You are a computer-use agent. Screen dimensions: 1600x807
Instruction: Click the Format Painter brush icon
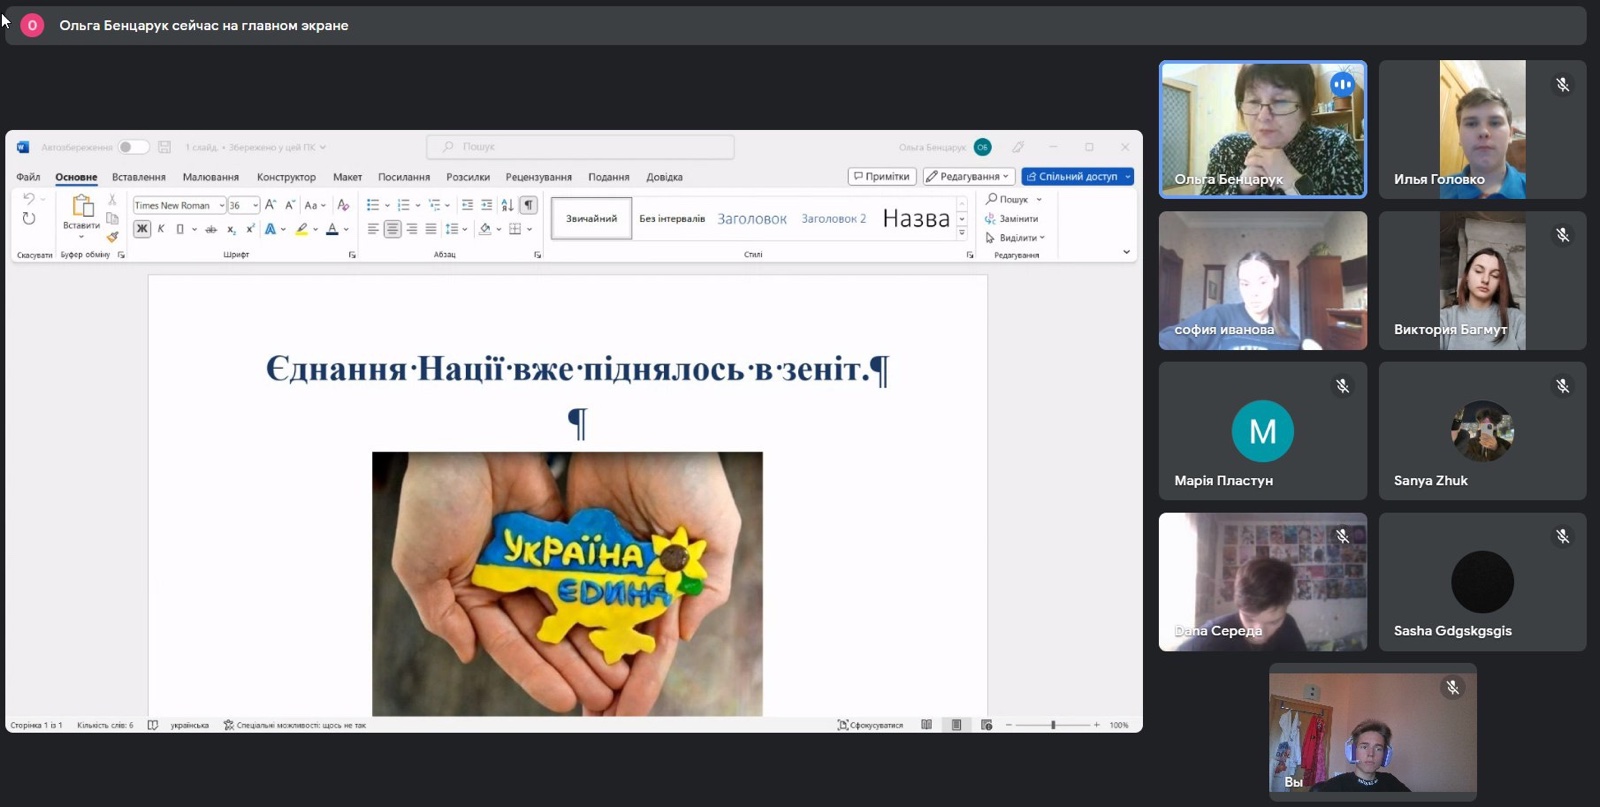pyautogui.click(x=112, y=237)
